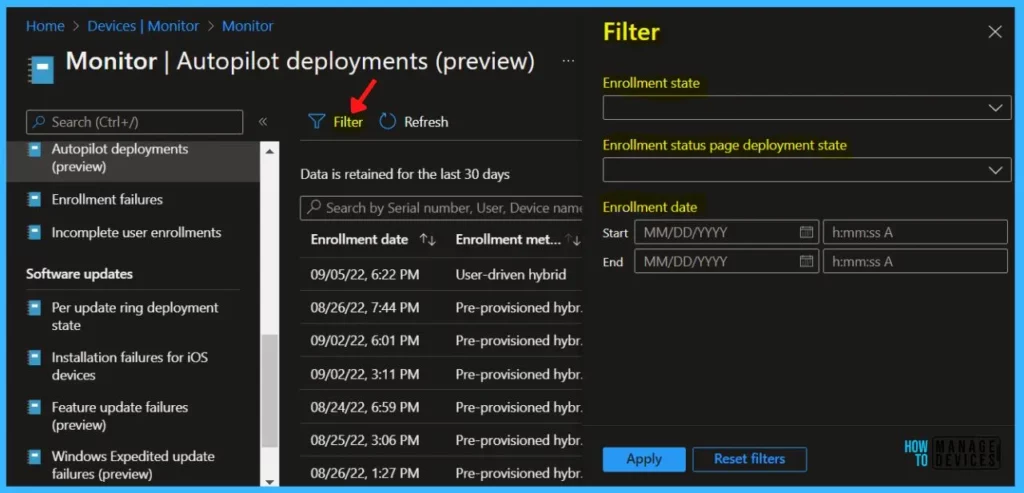Click icon beside Incomplete user enrollments

coord(34,232)
